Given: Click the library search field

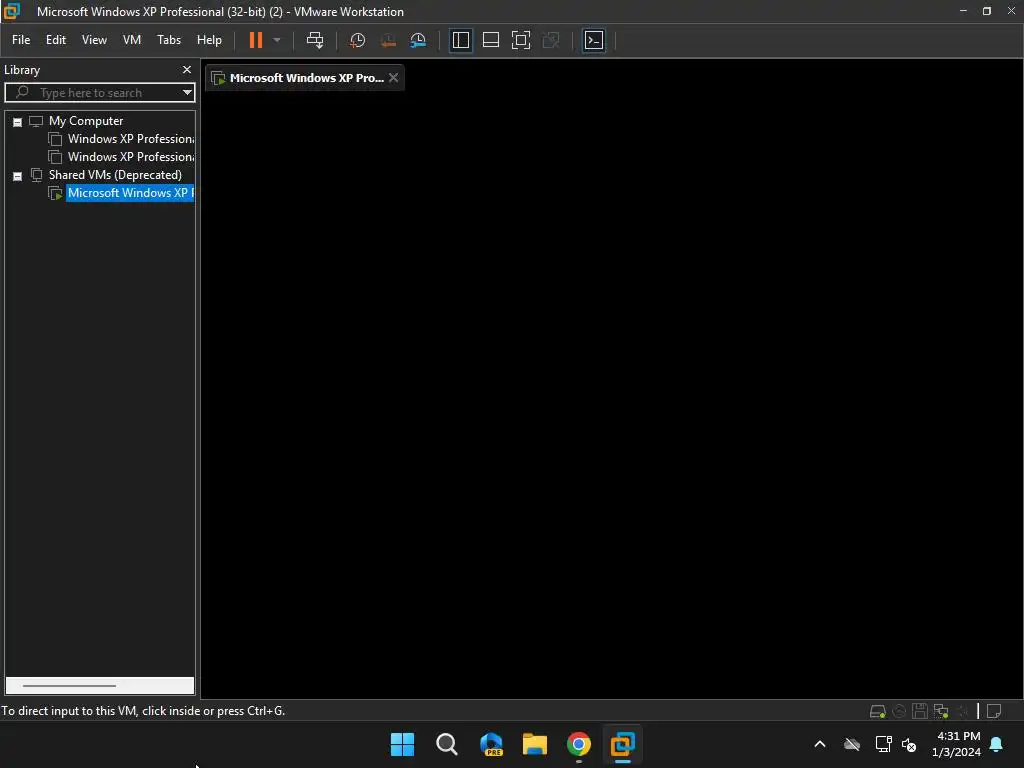Looking at the screenshot, I should (99, 93).
